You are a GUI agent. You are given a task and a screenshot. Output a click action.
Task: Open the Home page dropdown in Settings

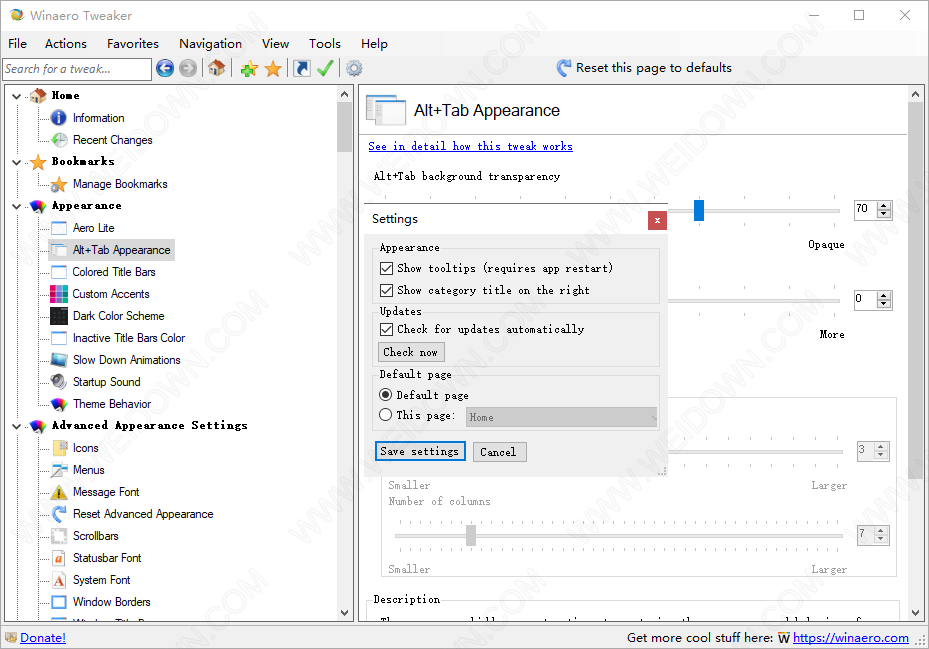point(562,417)
